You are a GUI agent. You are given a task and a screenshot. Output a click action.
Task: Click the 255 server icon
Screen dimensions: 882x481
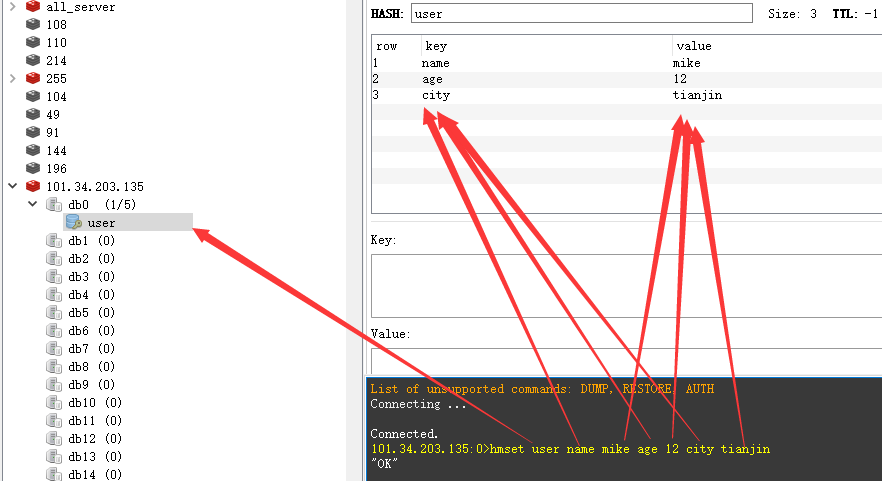(33, 78)
